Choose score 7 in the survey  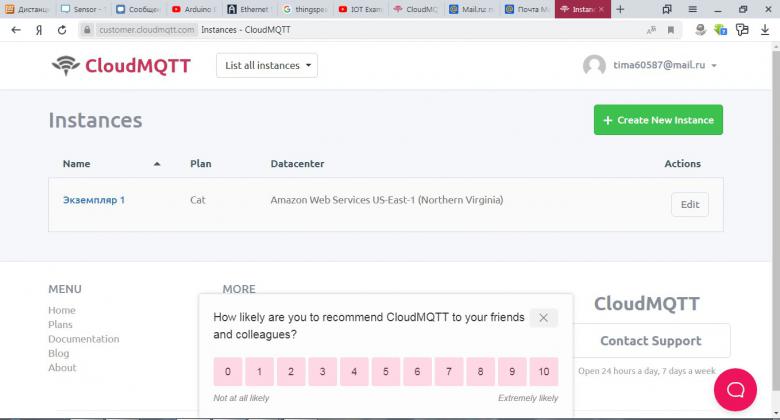click(449, 372)
